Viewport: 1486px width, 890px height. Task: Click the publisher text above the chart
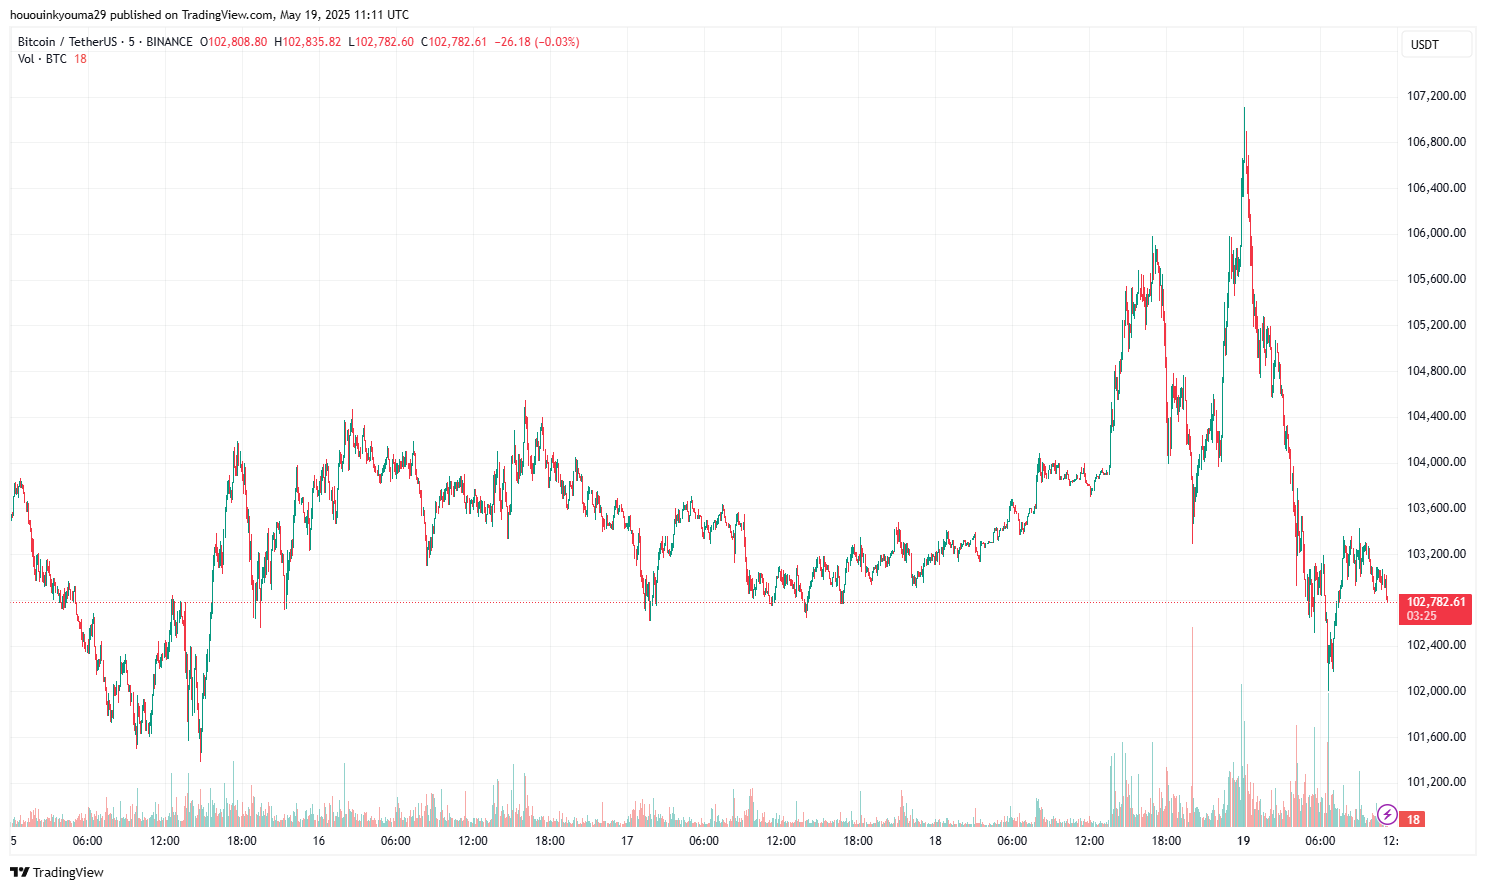[x=209, y=14]
